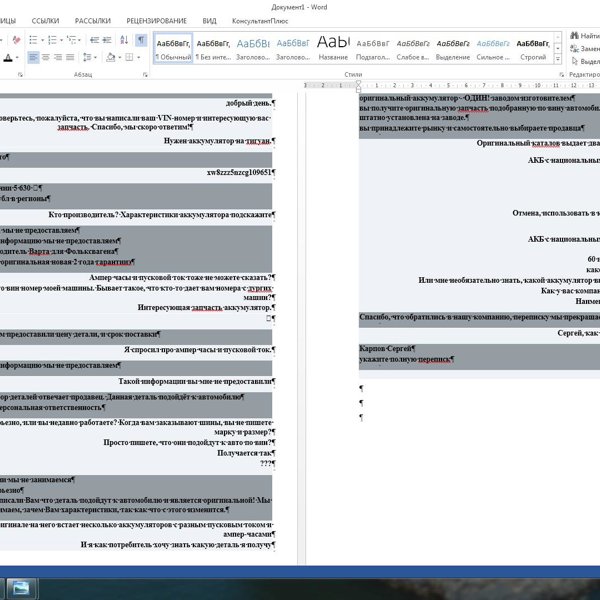Apply the Название title style

point(333,48)
